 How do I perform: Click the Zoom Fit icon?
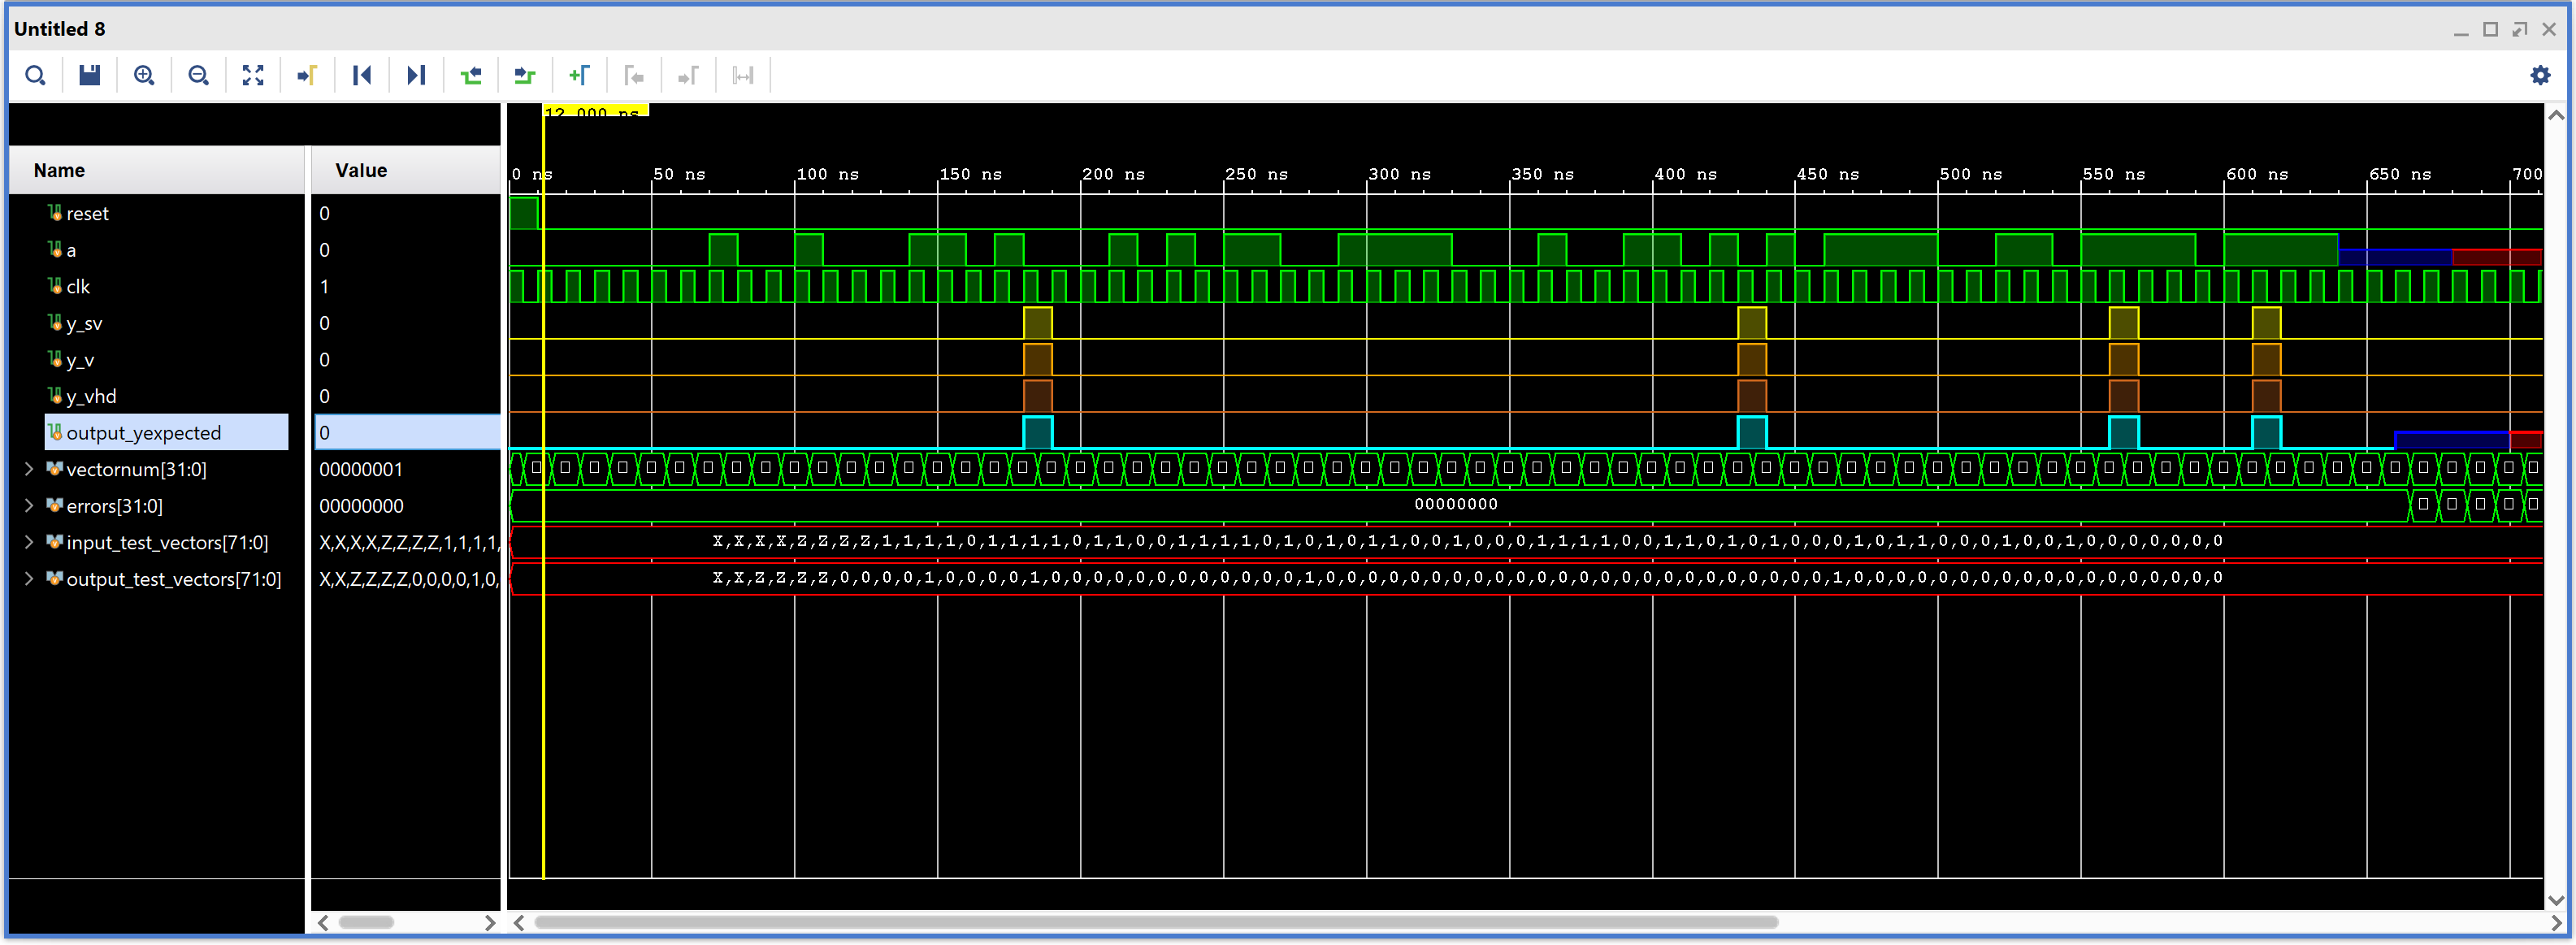click(x=253, y=76)
